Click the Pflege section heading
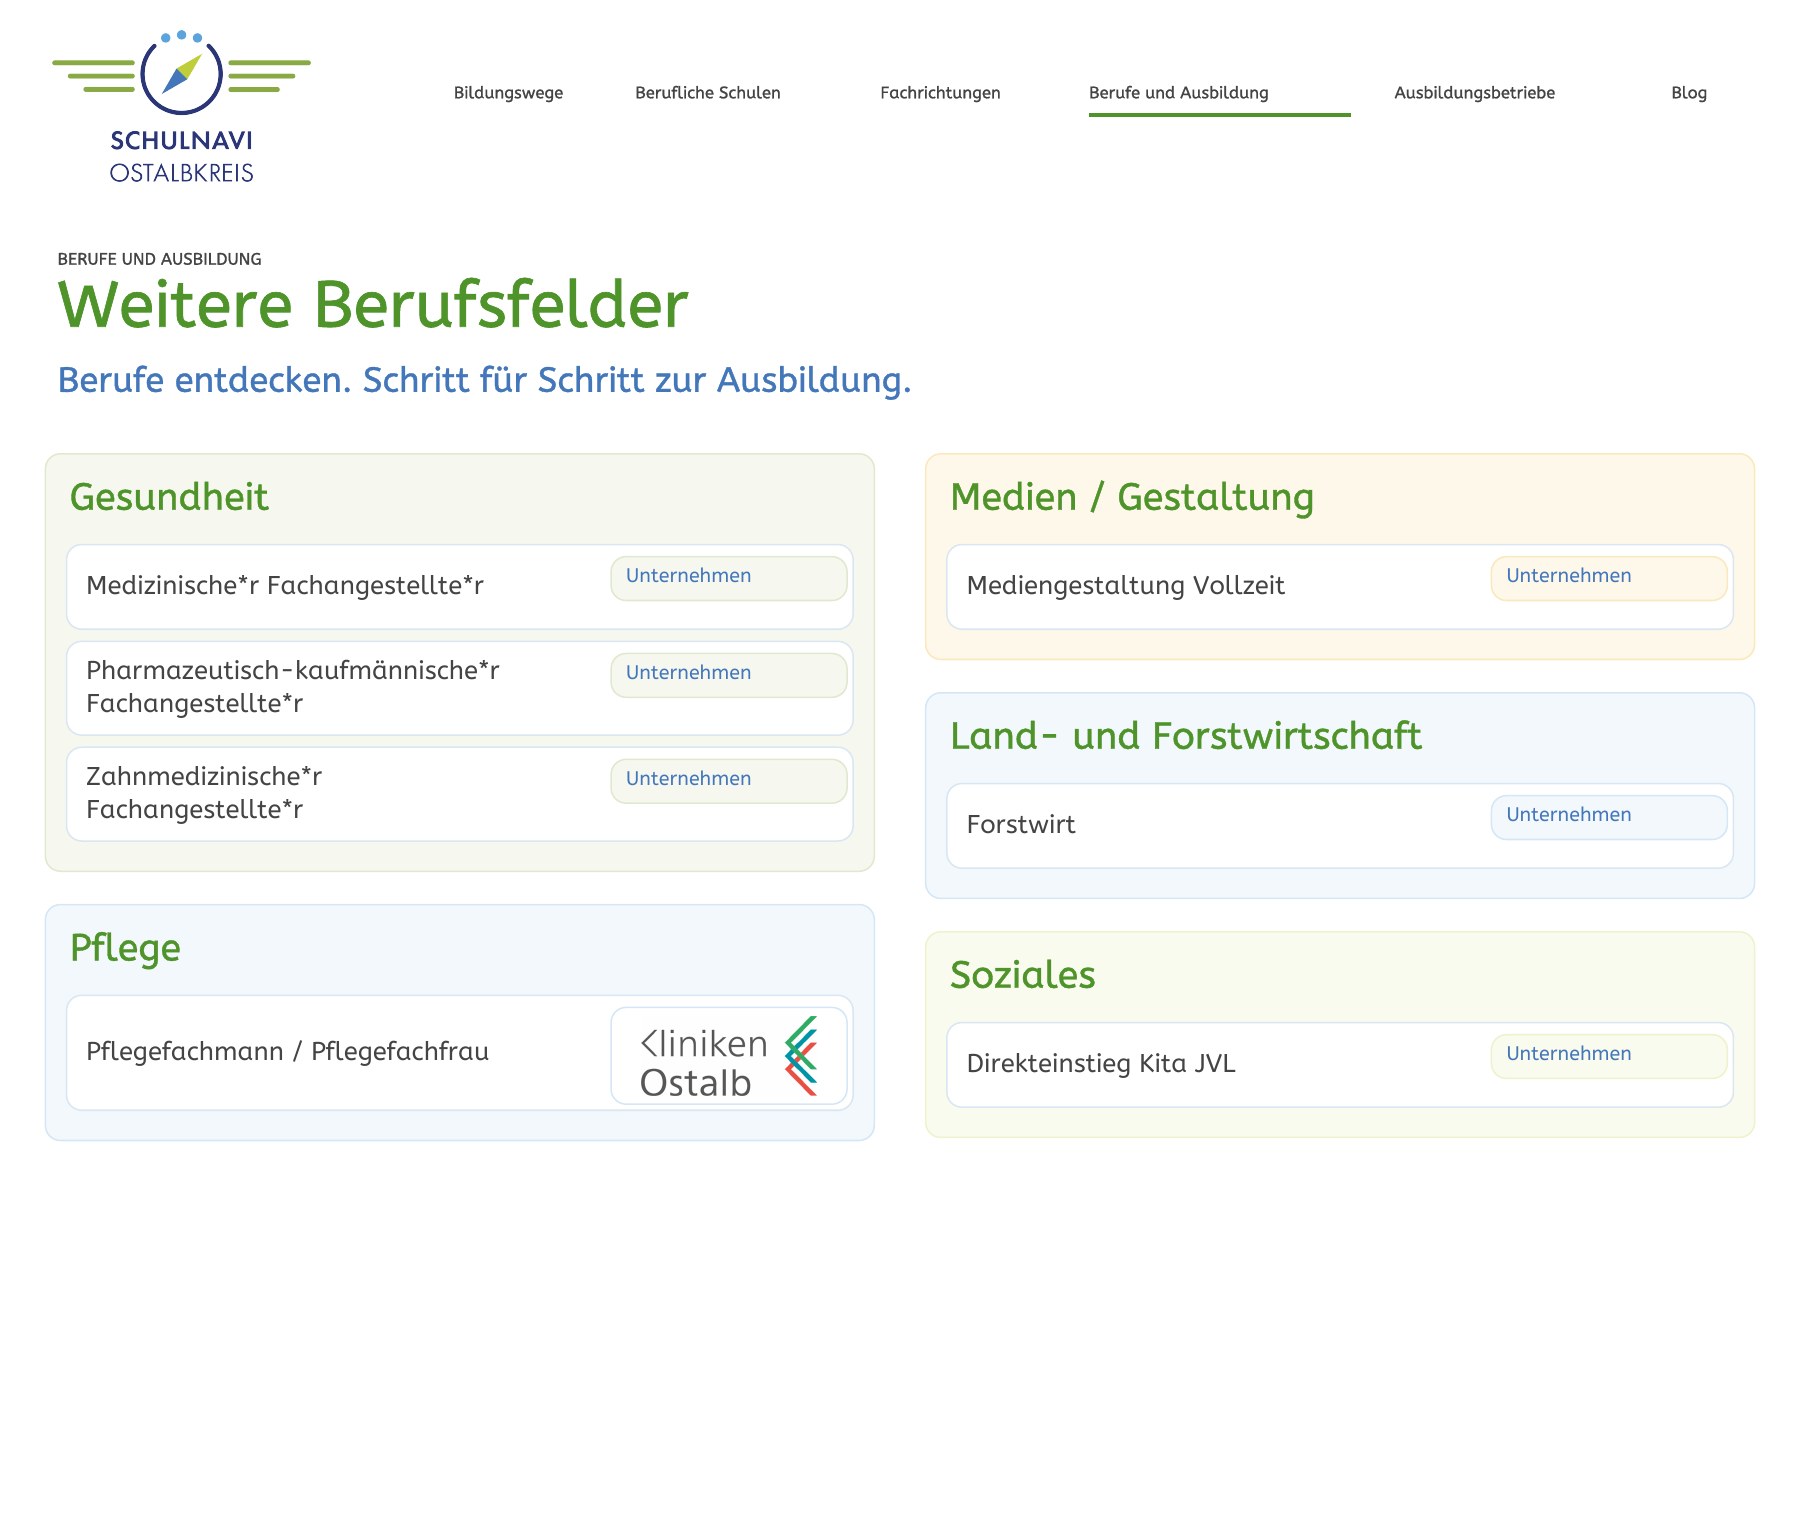The height and width of the screenshot is (1513, 1800). point(125,948)
